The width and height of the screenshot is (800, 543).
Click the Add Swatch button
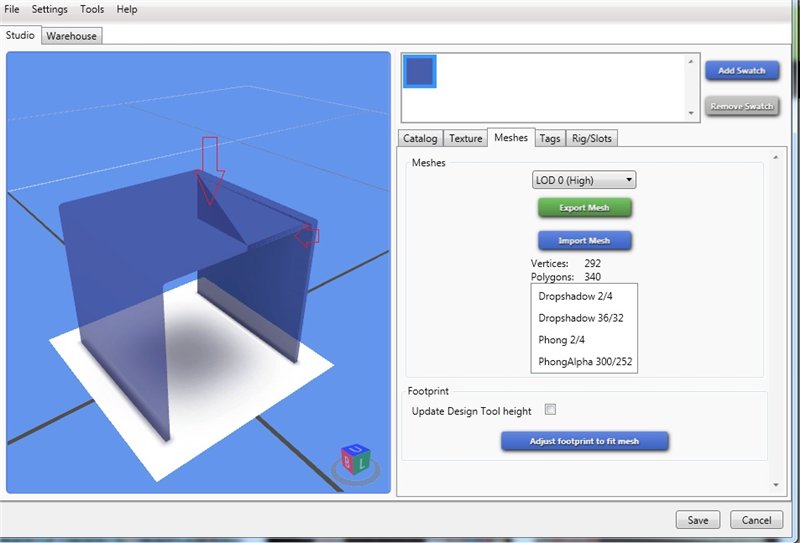coord(742,71)
